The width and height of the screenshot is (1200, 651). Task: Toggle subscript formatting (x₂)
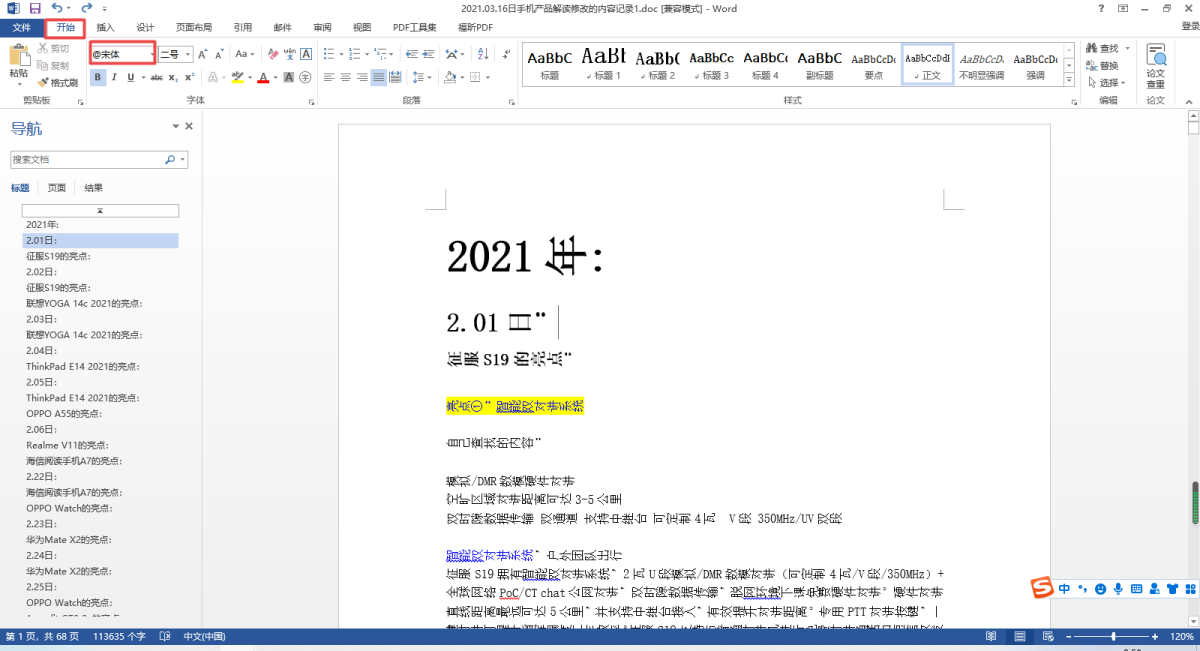point(172,77)
